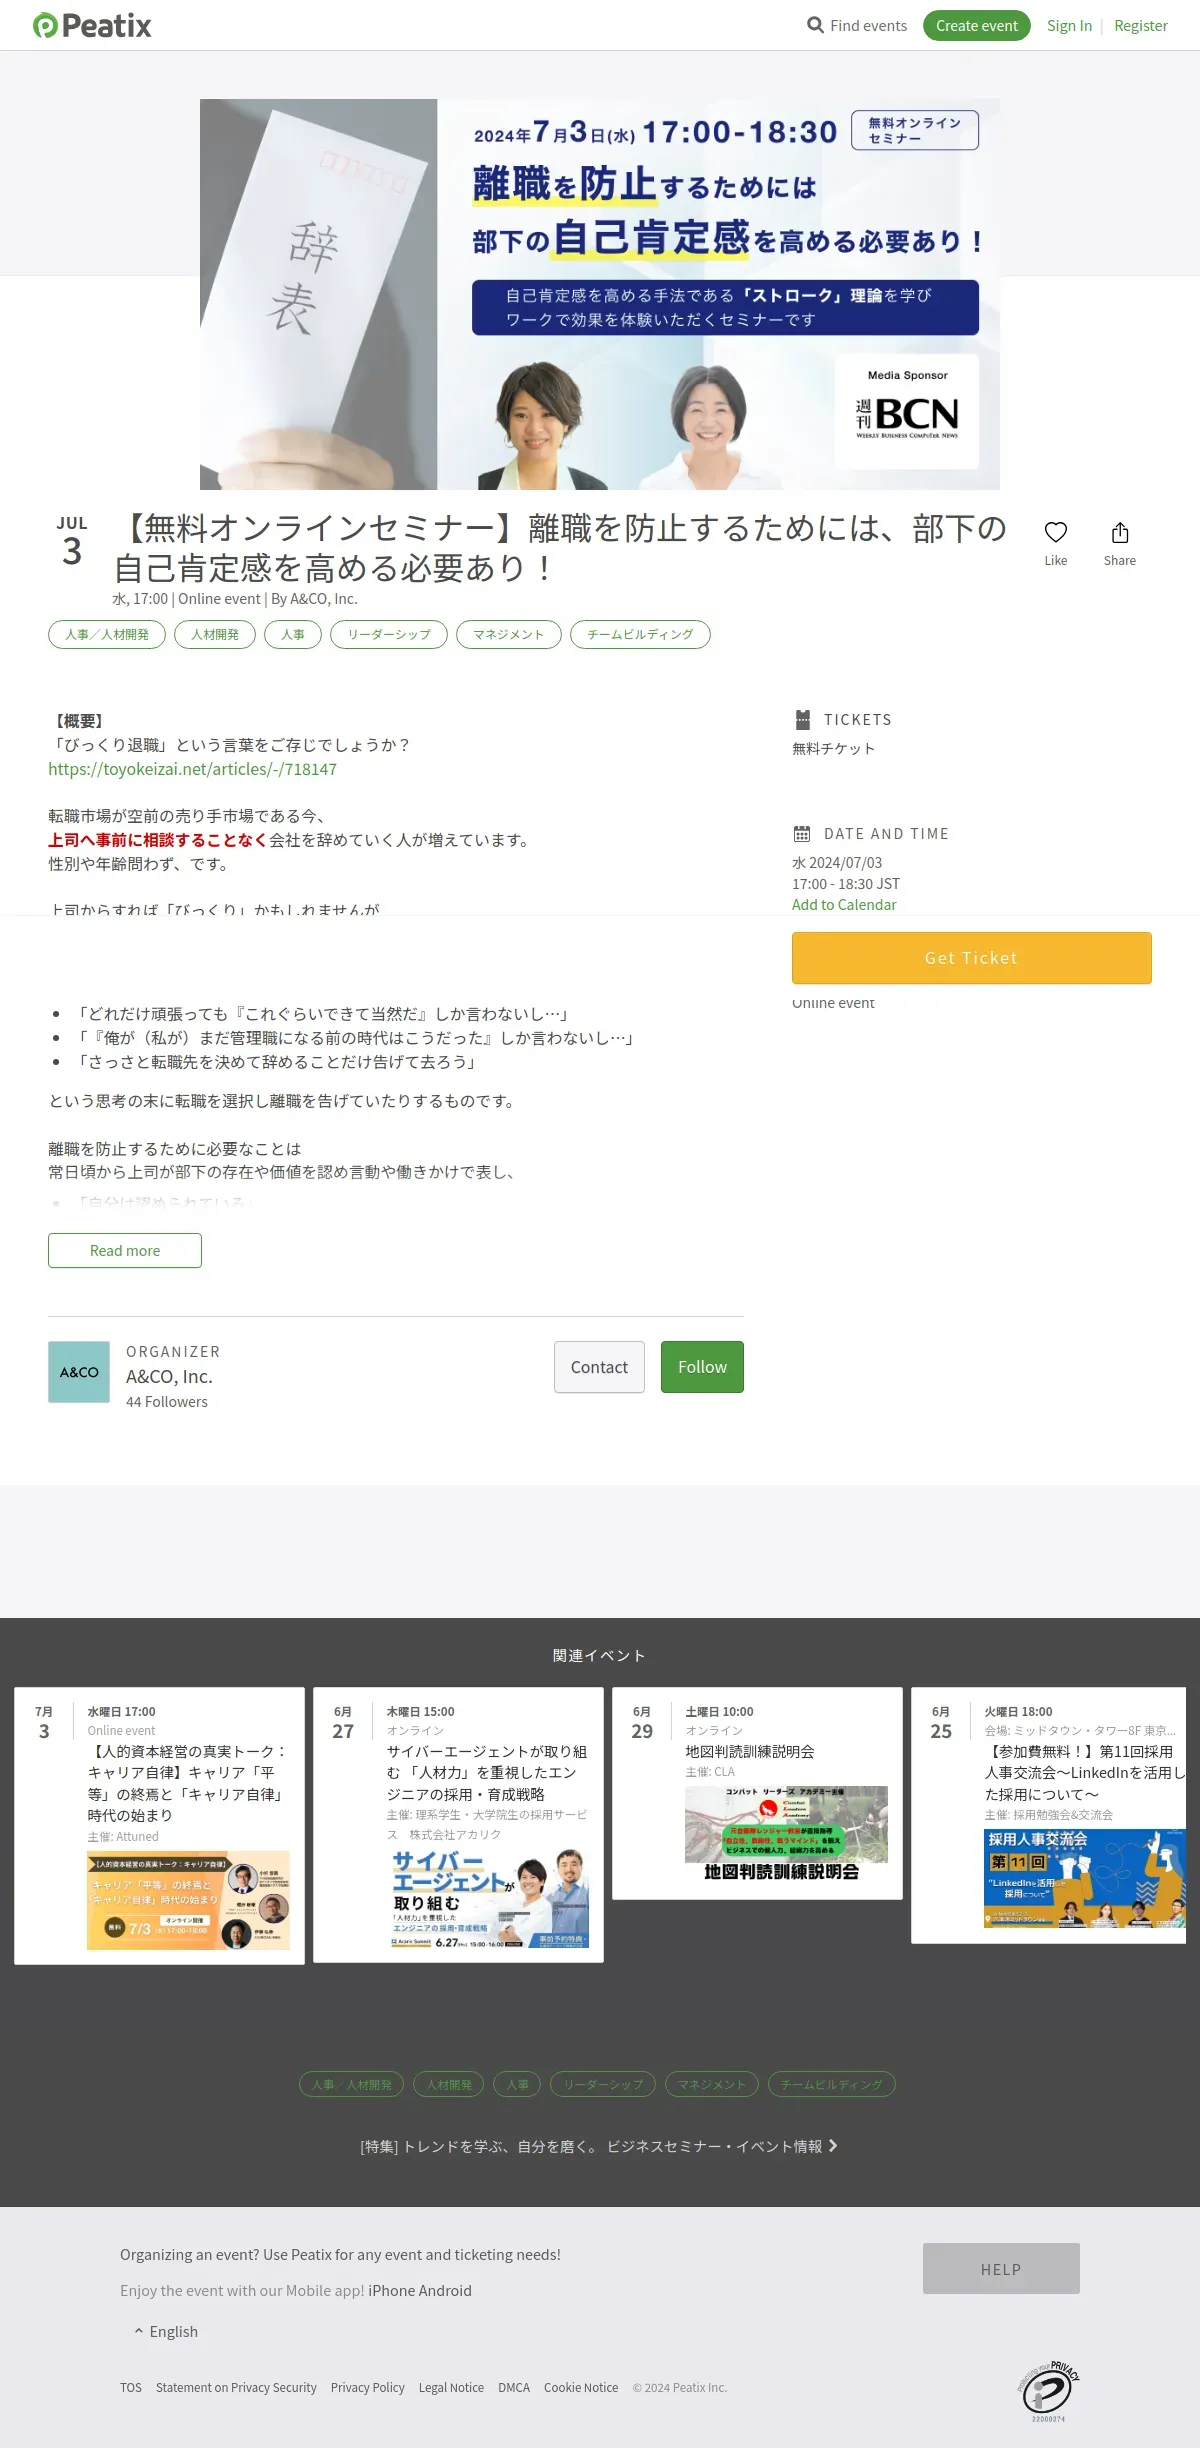Click the dark footer 人材開発 tag
Viewport: 1200px width, 2448px height.
click(x=449, y=2084)
